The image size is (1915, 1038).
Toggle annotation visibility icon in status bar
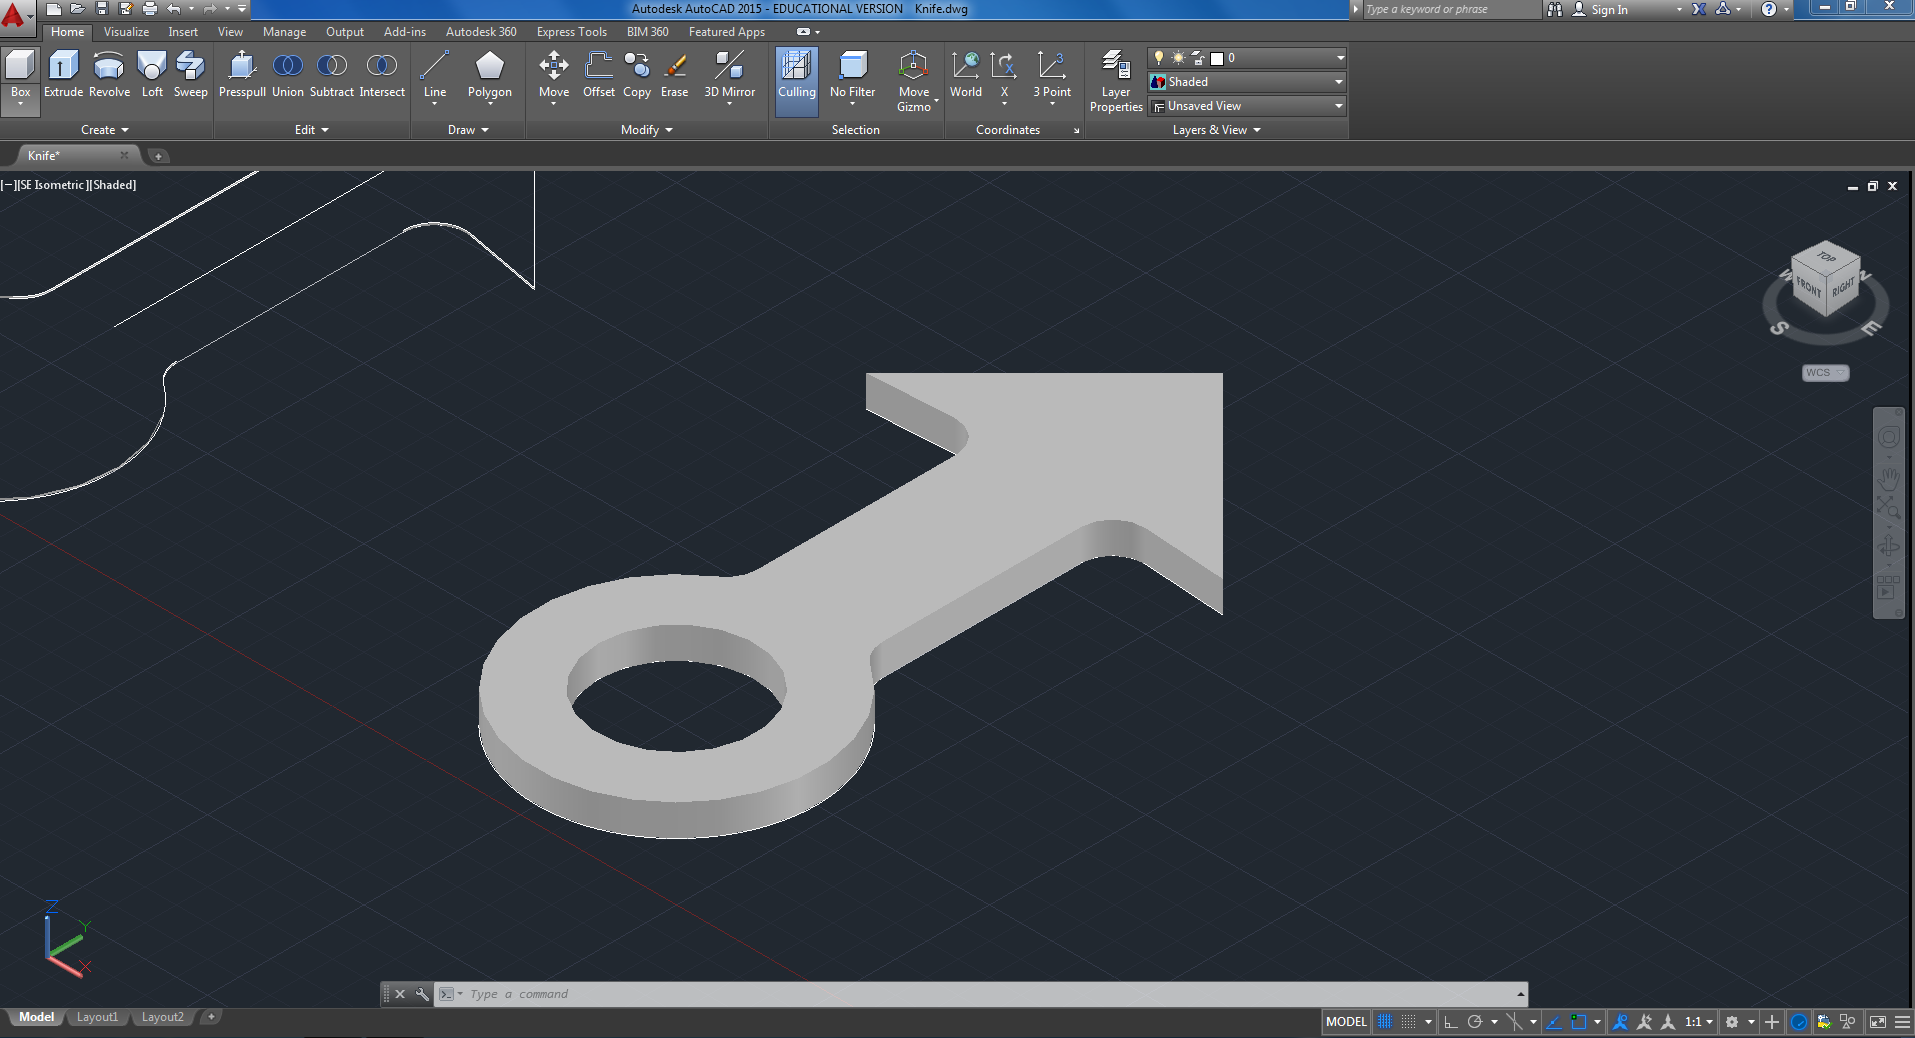pyautogui.click(x=1621, y=1022)
